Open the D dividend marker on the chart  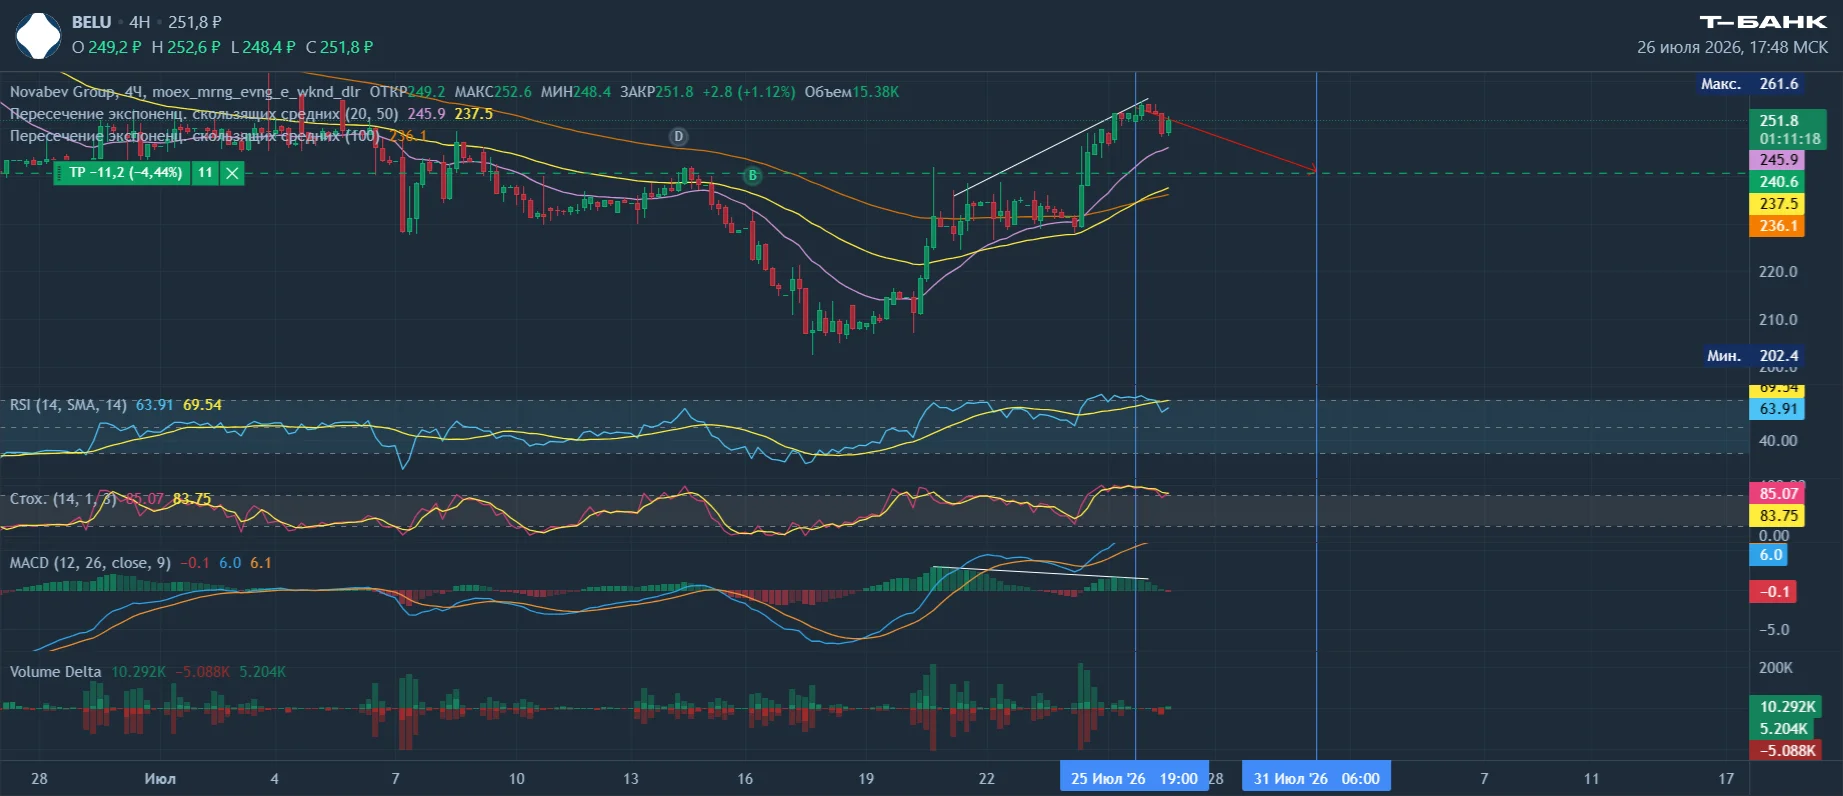pos(678,136)
